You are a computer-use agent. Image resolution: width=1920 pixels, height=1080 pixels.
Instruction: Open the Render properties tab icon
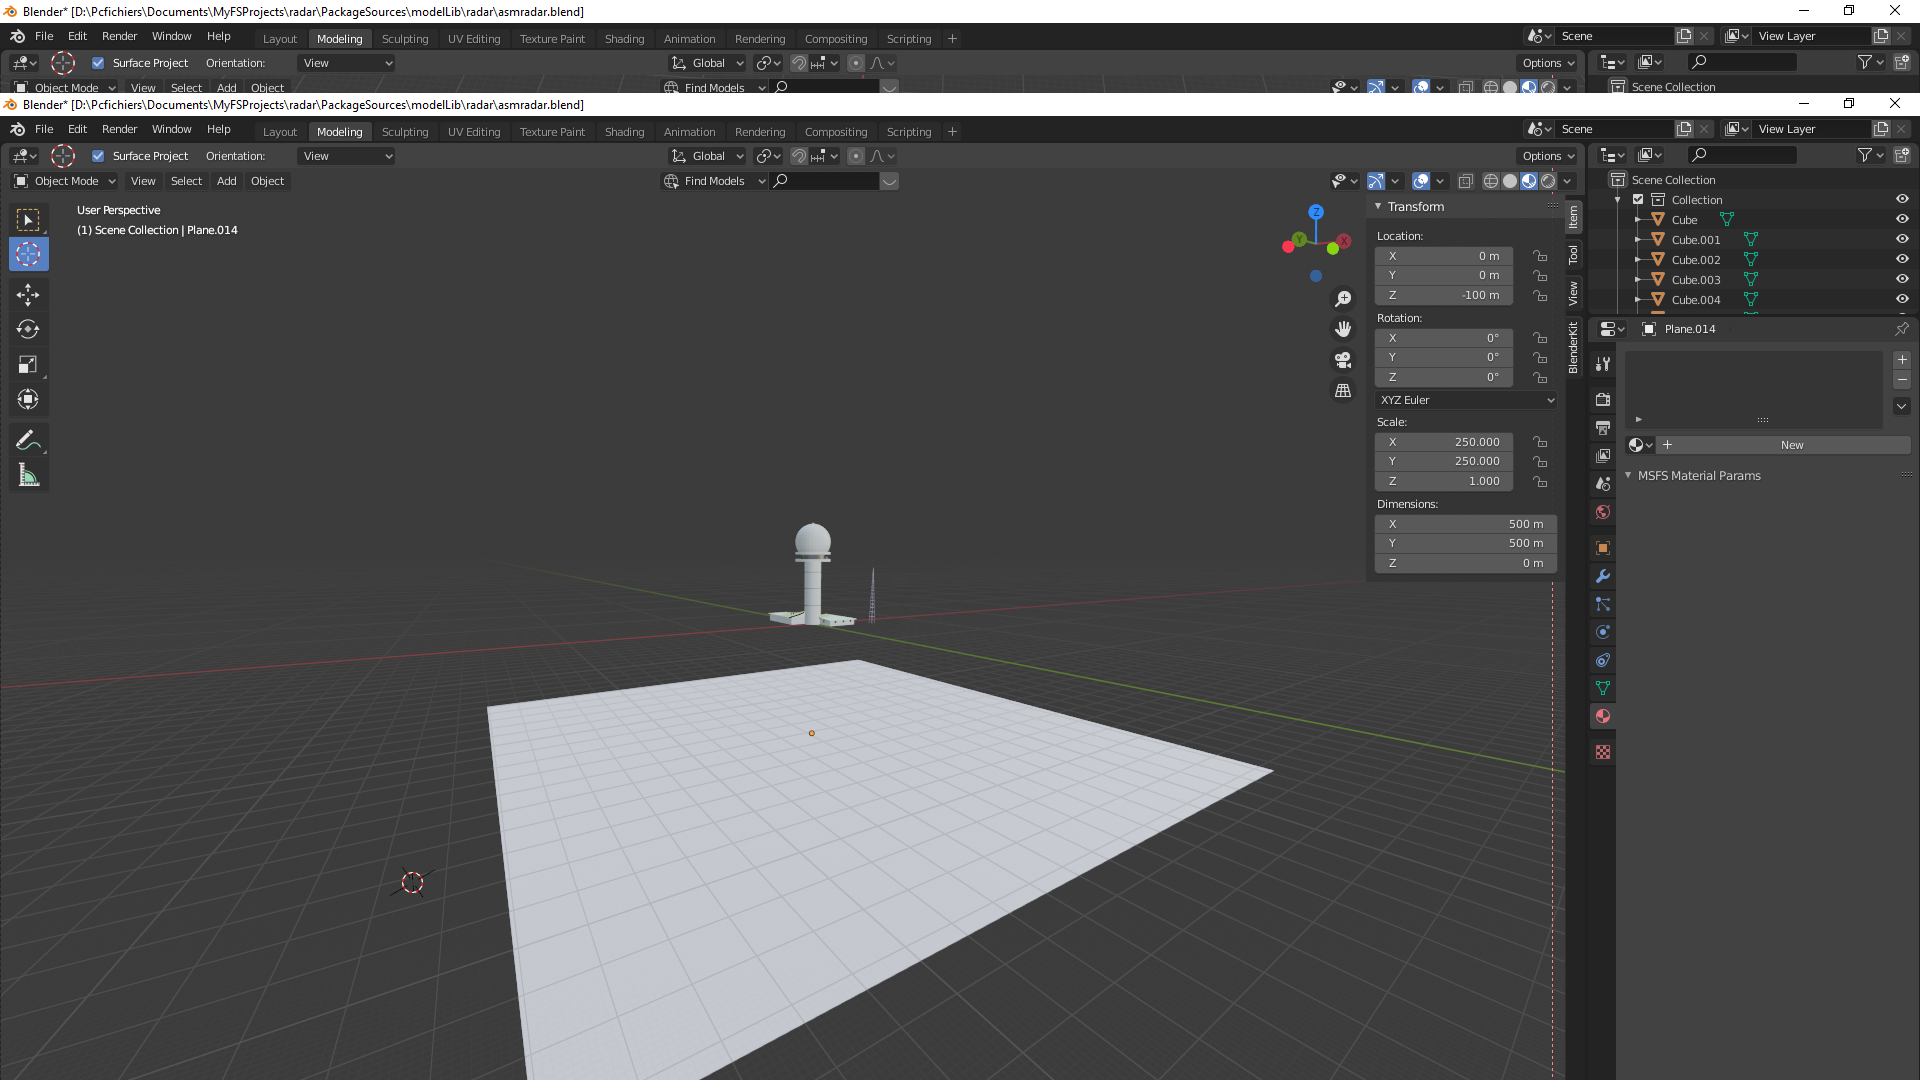[x=1603, y=400]
